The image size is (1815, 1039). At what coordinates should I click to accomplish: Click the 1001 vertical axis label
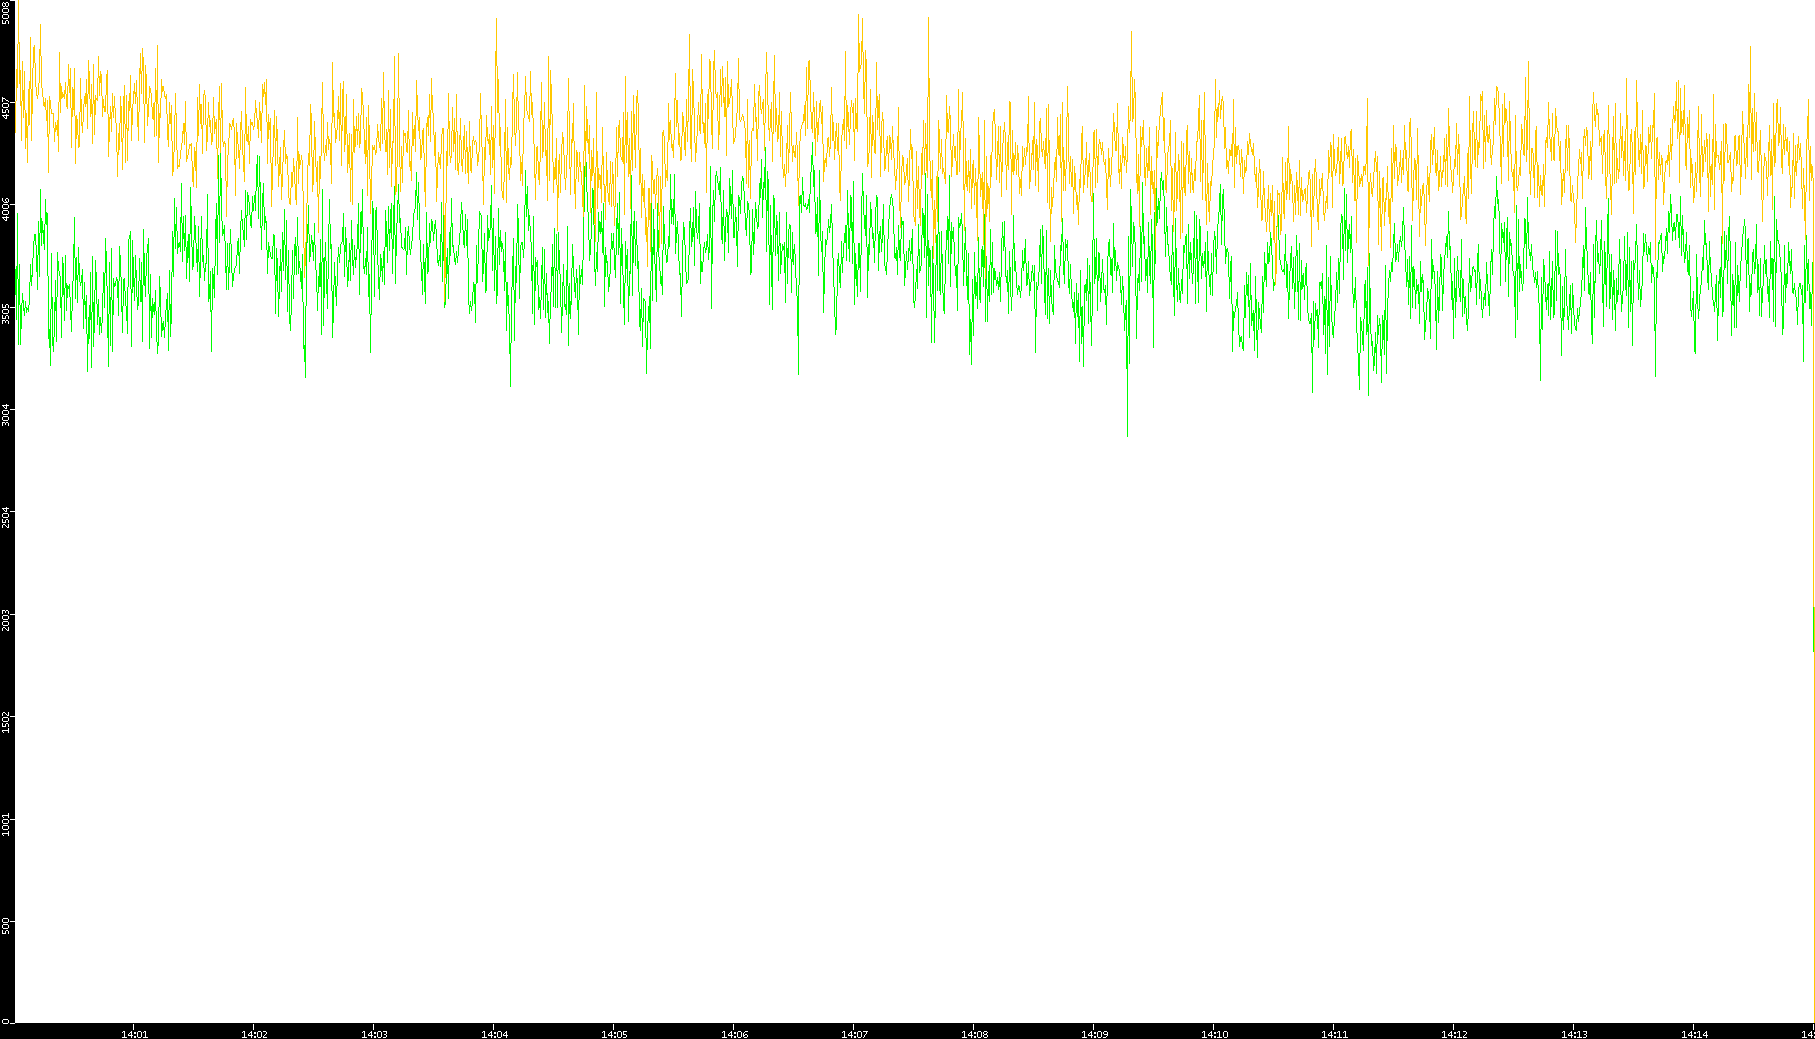(x=7, y=824)
